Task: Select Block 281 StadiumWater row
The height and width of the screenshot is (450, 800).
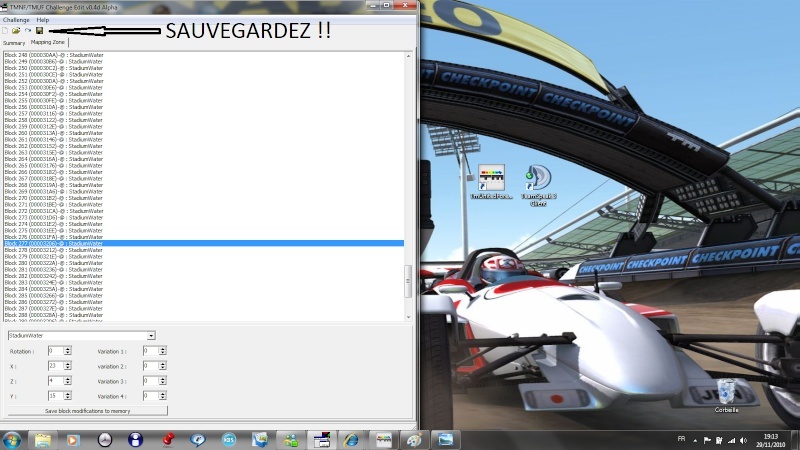Action: point(204,270)
